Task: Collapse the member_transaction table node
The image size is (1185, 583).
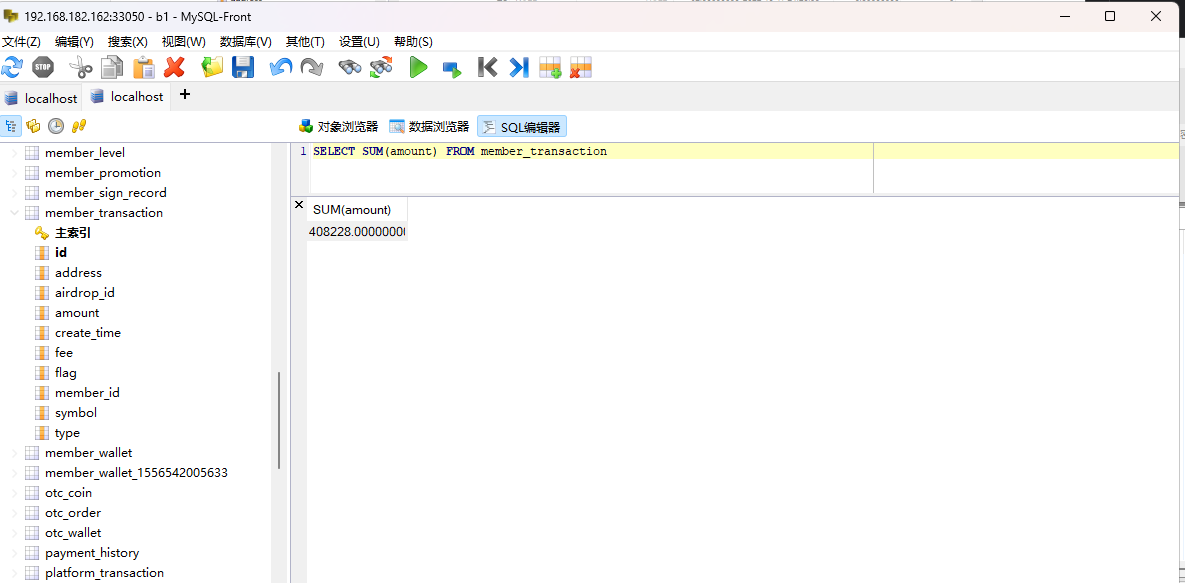Action: coord(14,213)
